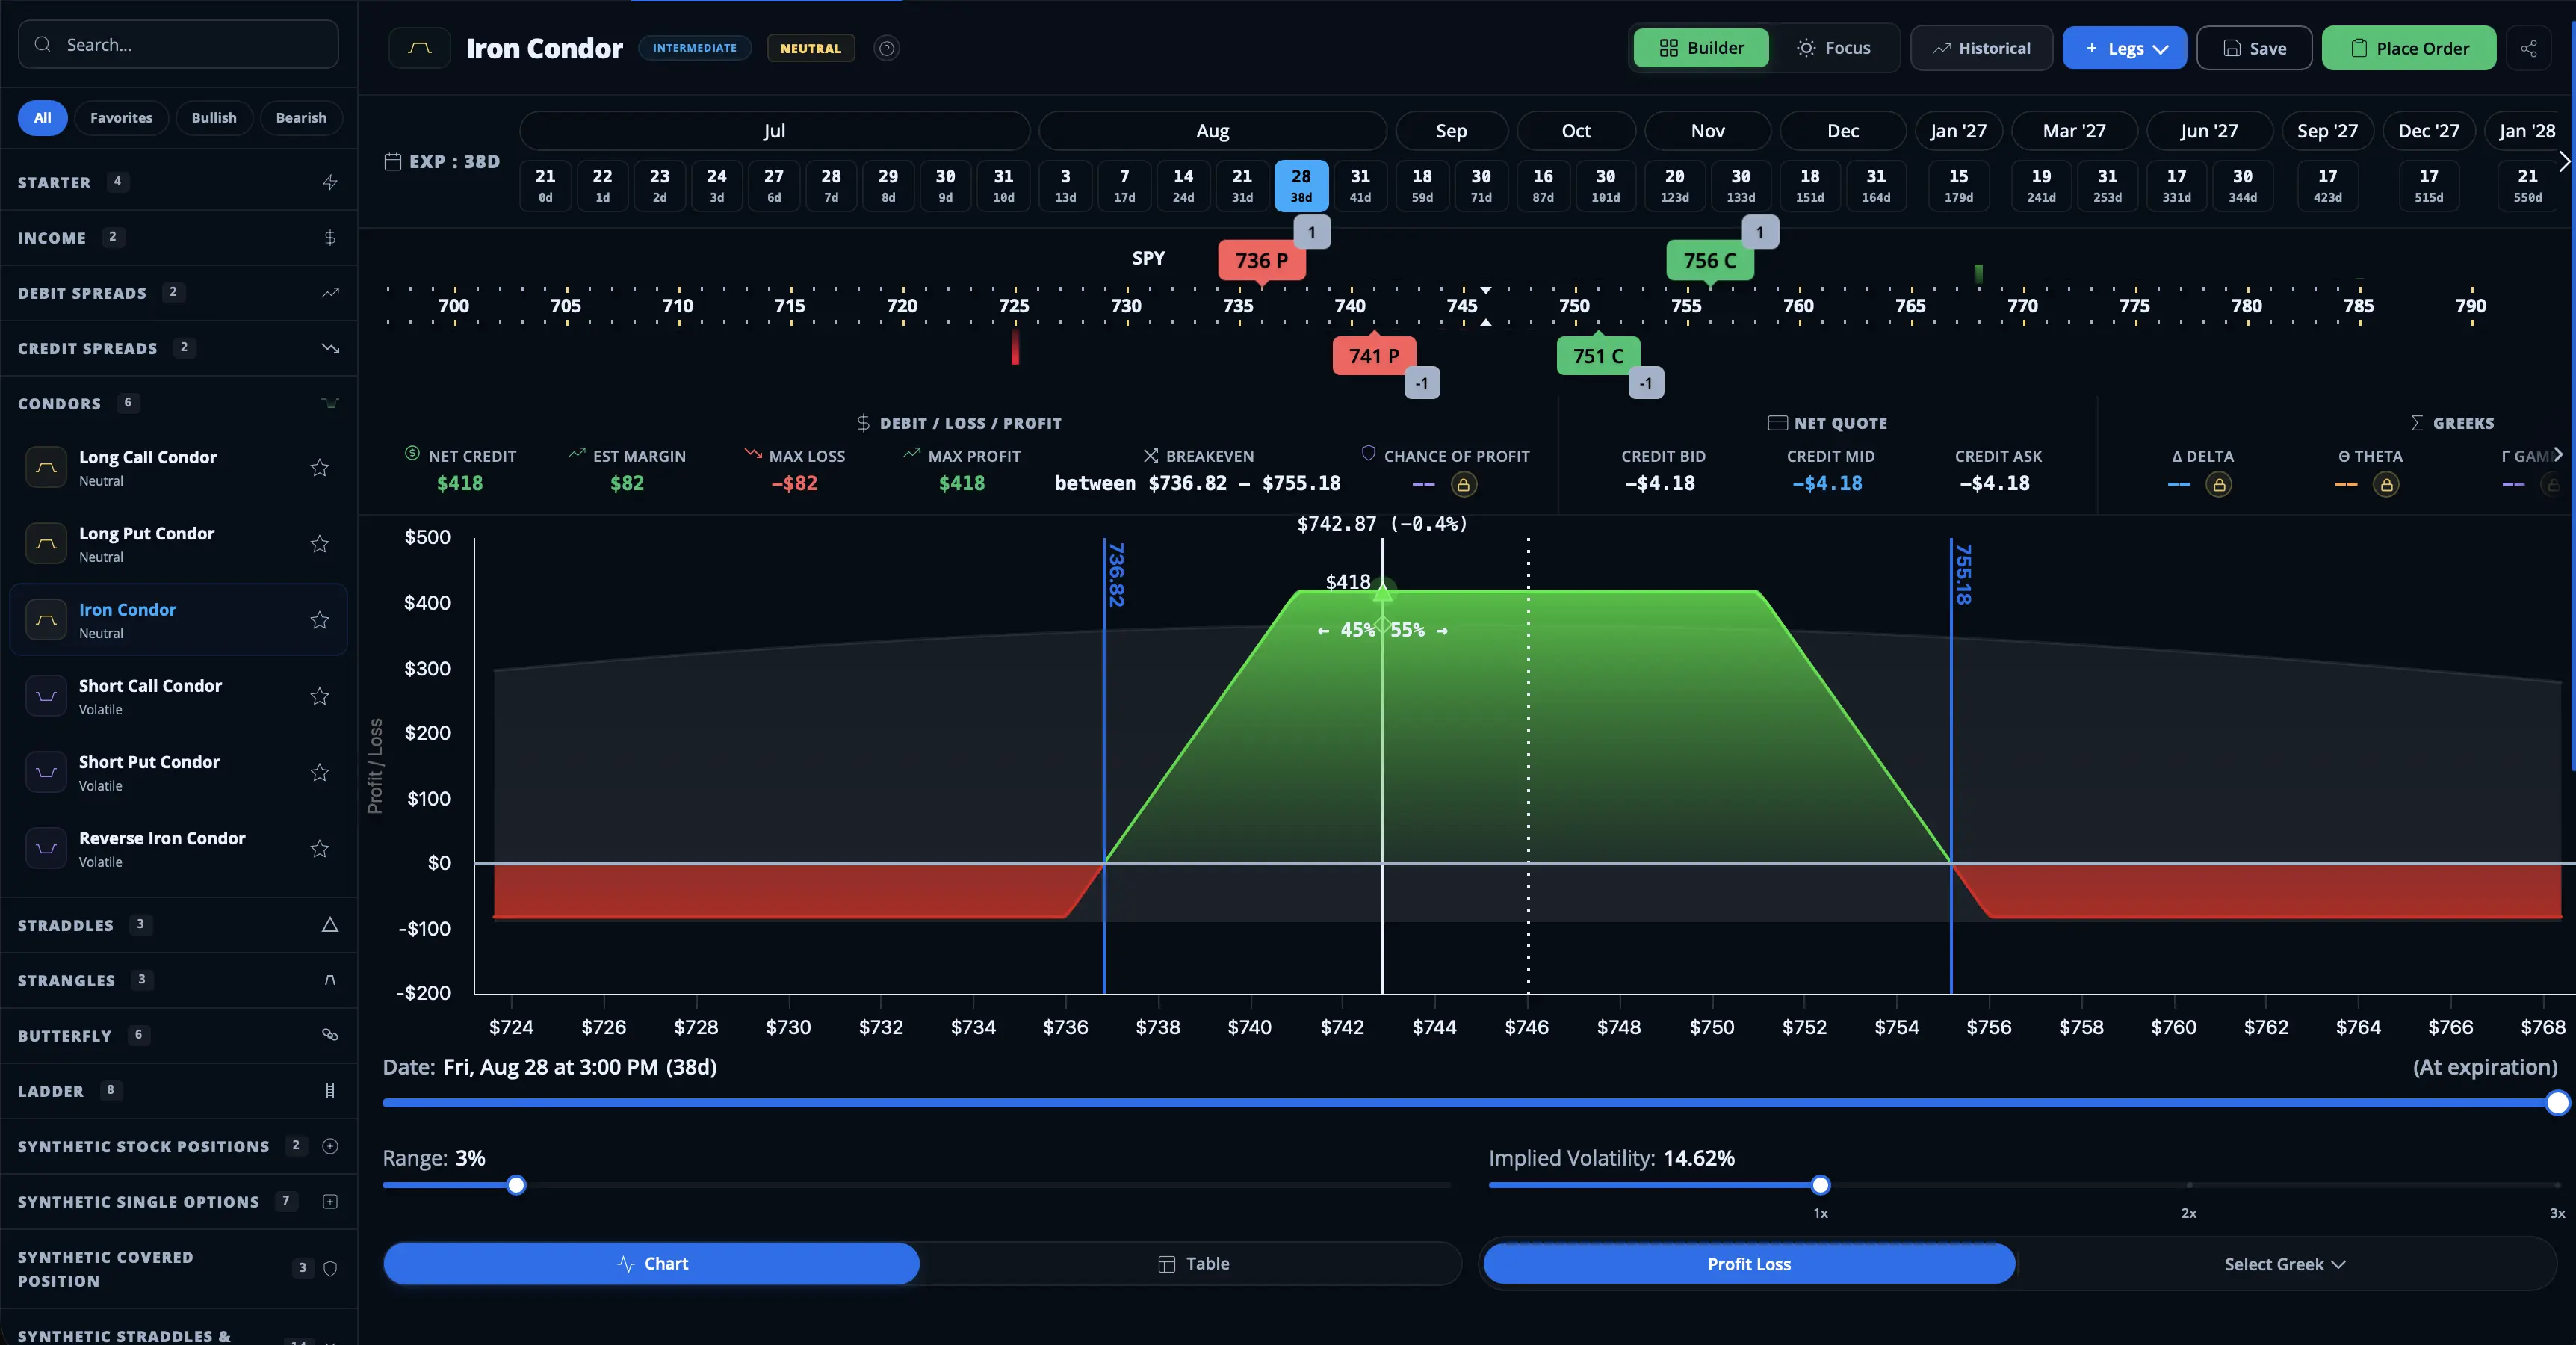The width and height of the screenshot is (2576, 1345).
Task: Adjust the Implied Volatility slider handle
Action: coord(1820,1185)
